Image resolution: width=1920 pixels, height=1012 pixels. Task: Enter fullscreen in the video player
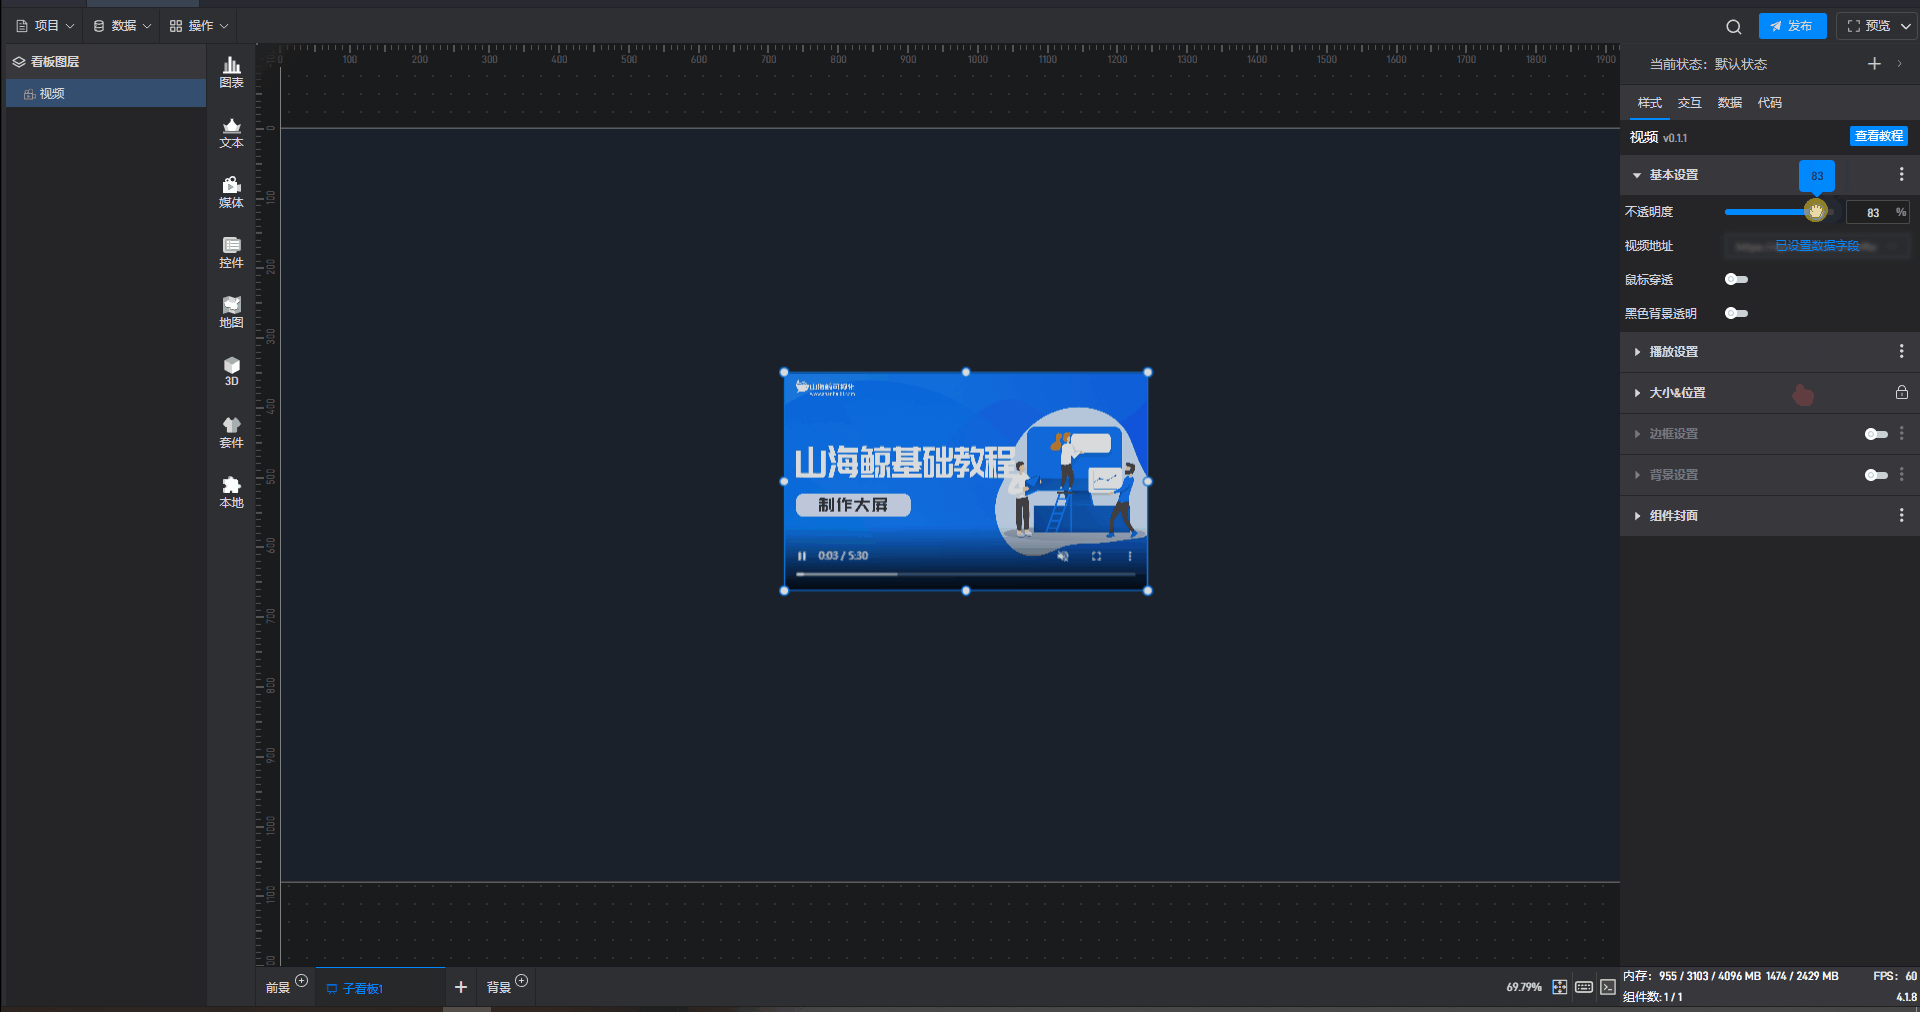pyautogui.click(x=1096, y=556)
